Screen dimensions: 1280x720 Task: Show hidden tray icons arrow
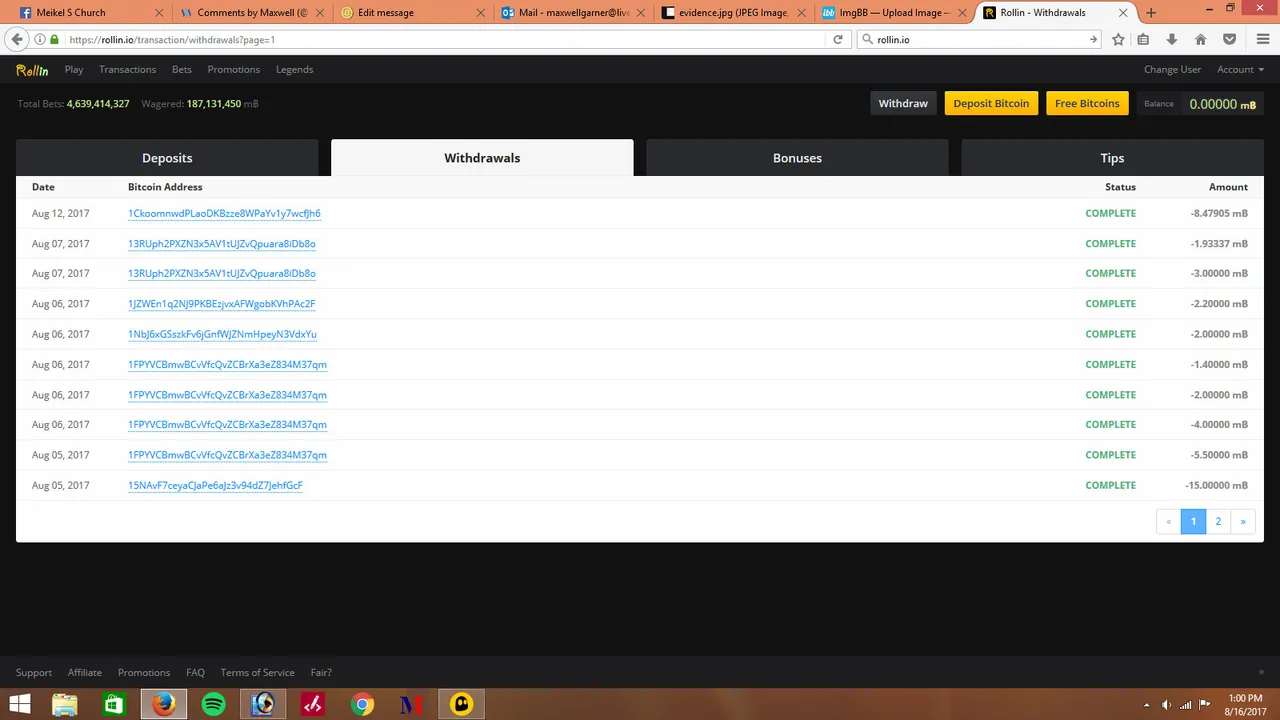coord(1147,704)
